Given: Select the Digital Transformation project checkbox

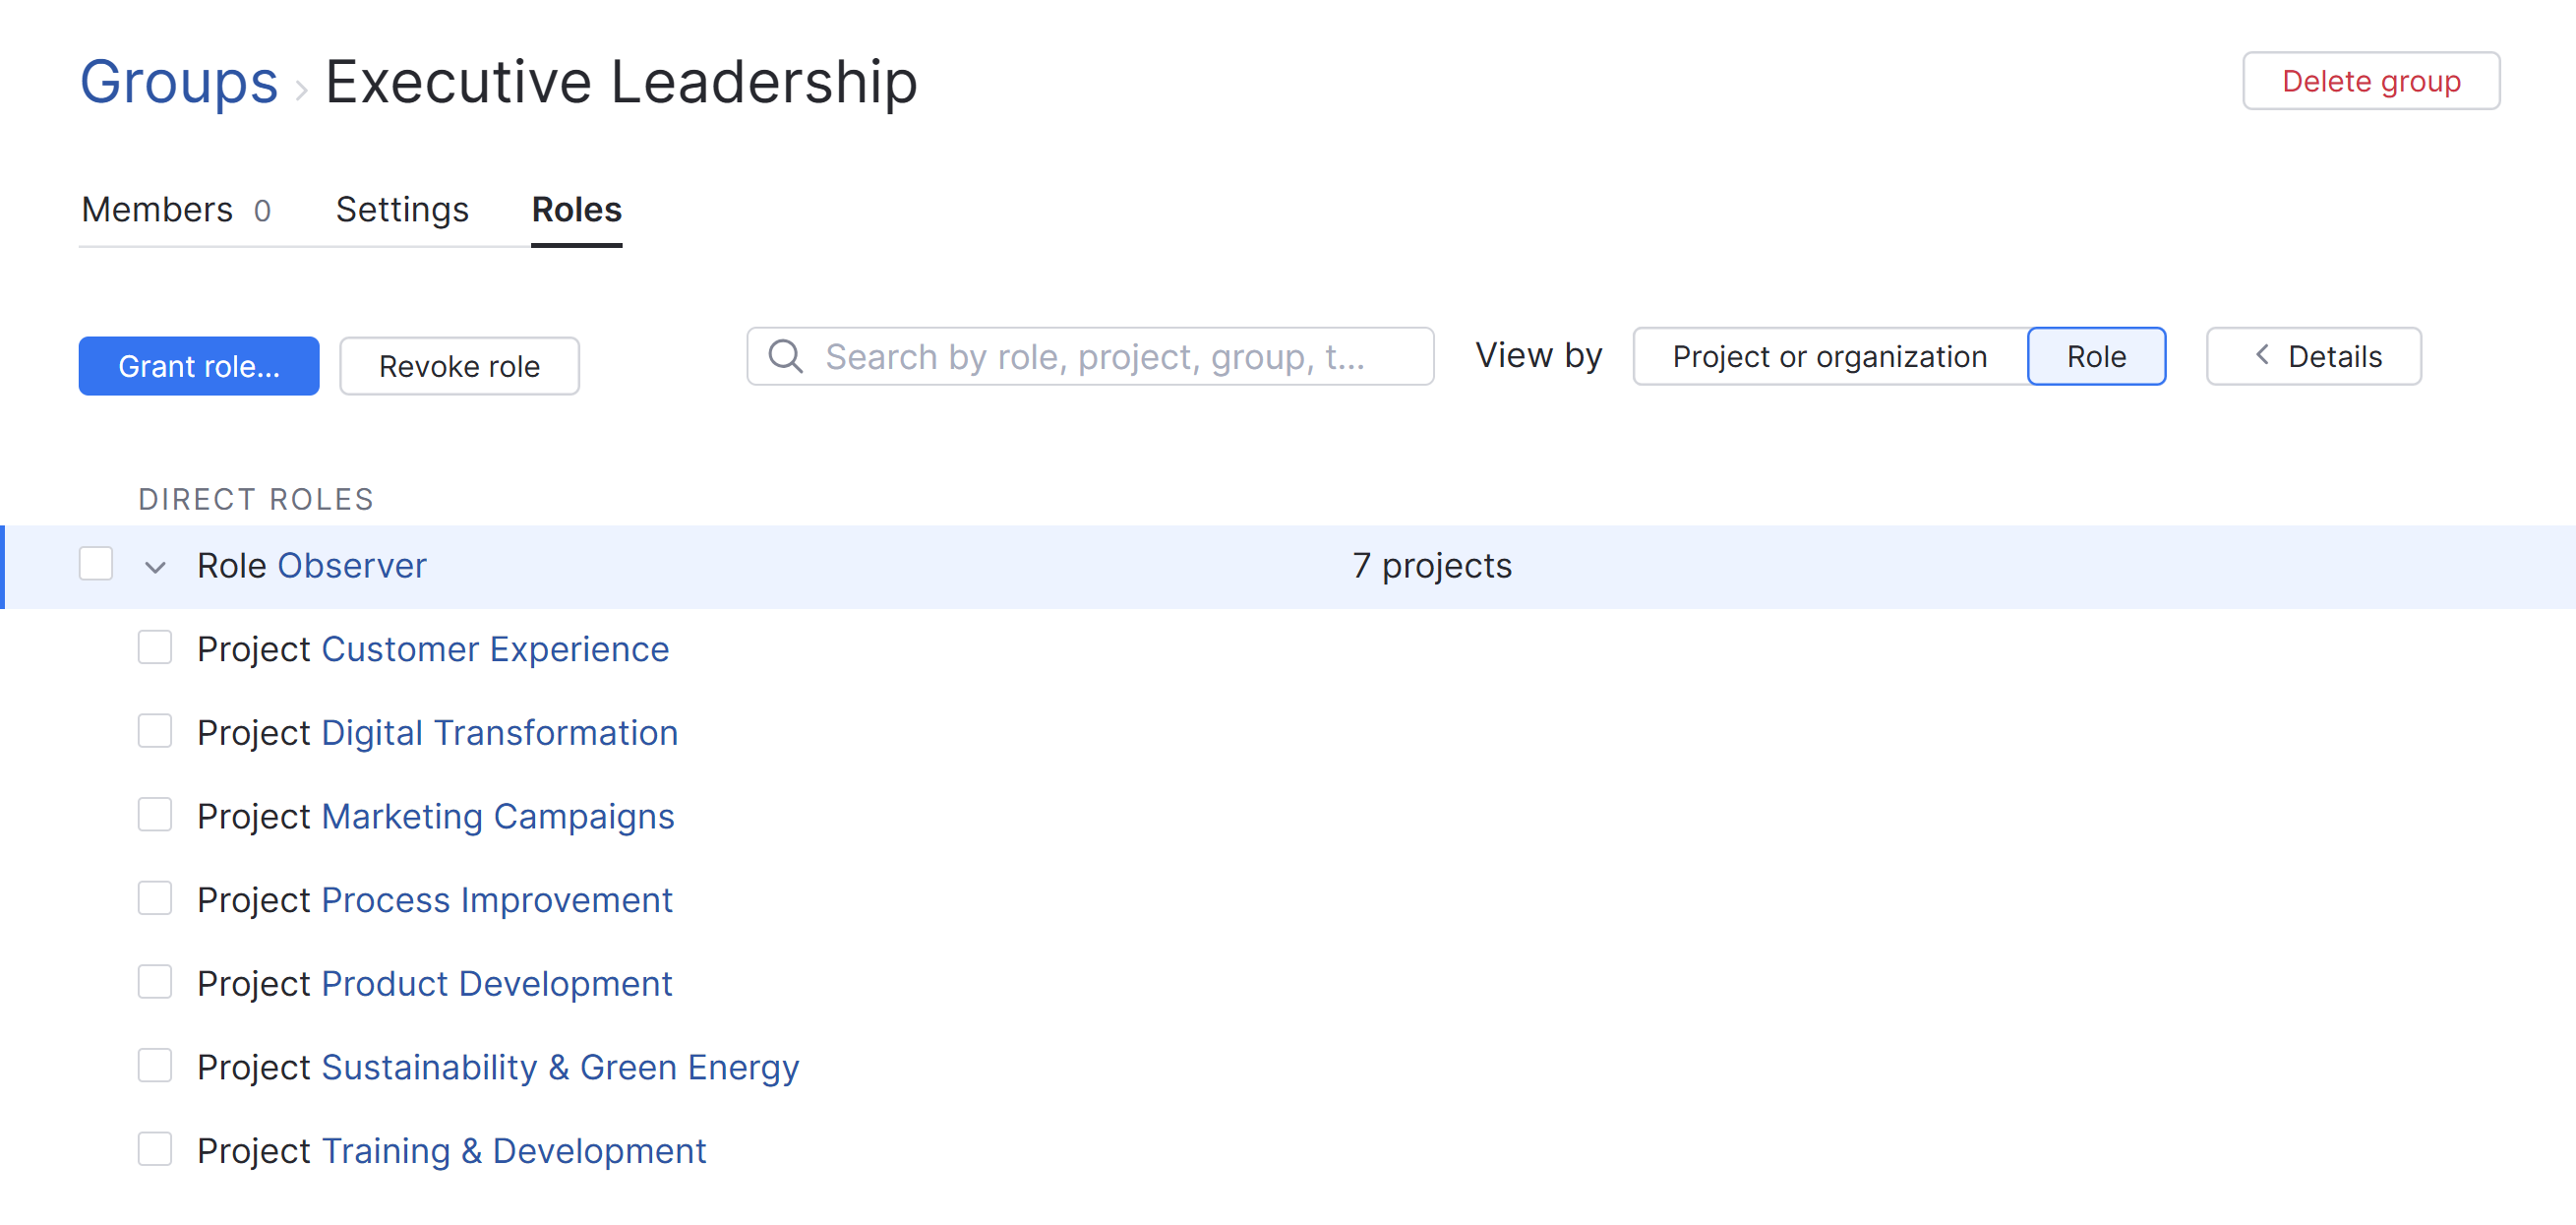Looking at the screenshot, I should [x=155, y=731].
